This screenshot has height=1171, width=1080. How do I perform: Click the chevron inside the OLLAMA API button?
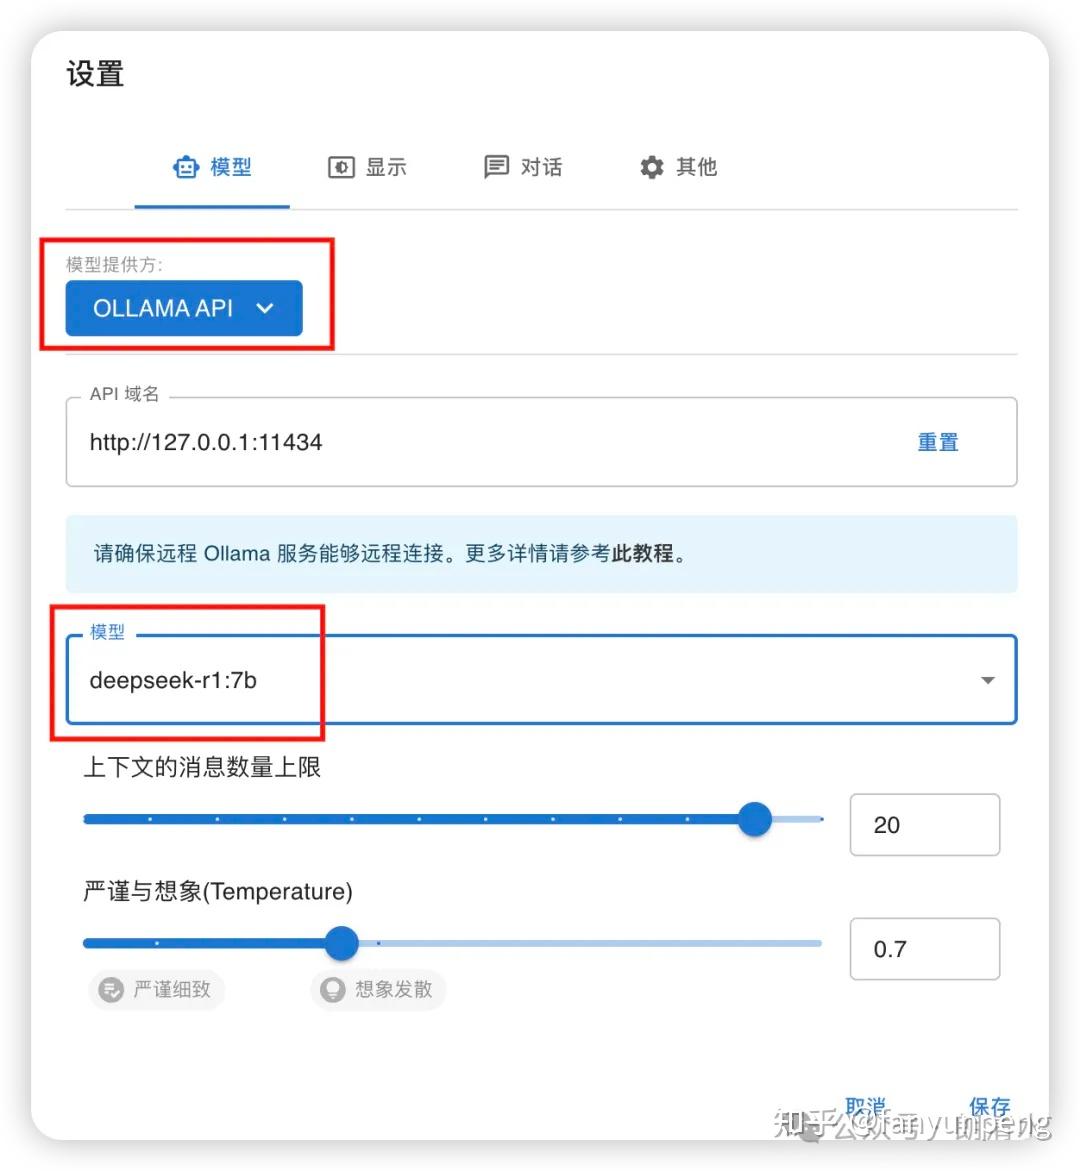(x=265, y=308)
